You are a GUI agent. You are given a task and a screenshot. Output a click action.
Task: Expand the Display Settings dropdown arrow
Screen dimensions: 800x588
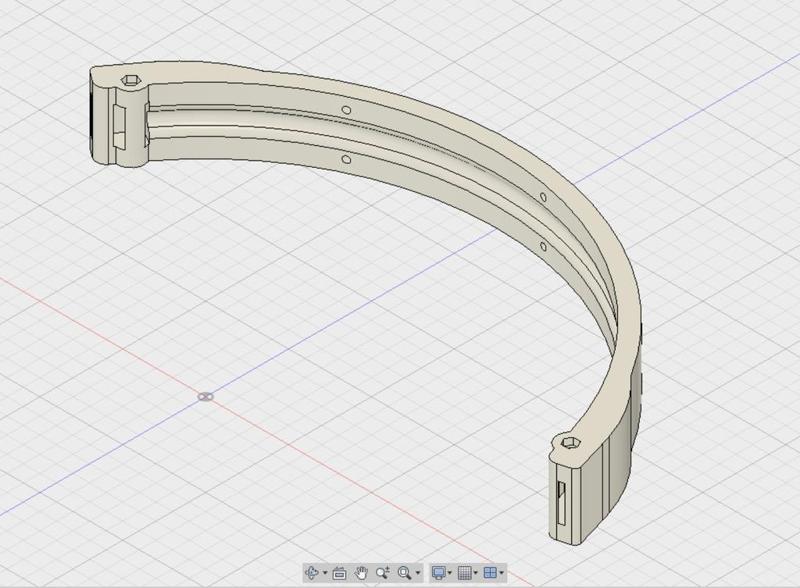click(x=449, y=573)
